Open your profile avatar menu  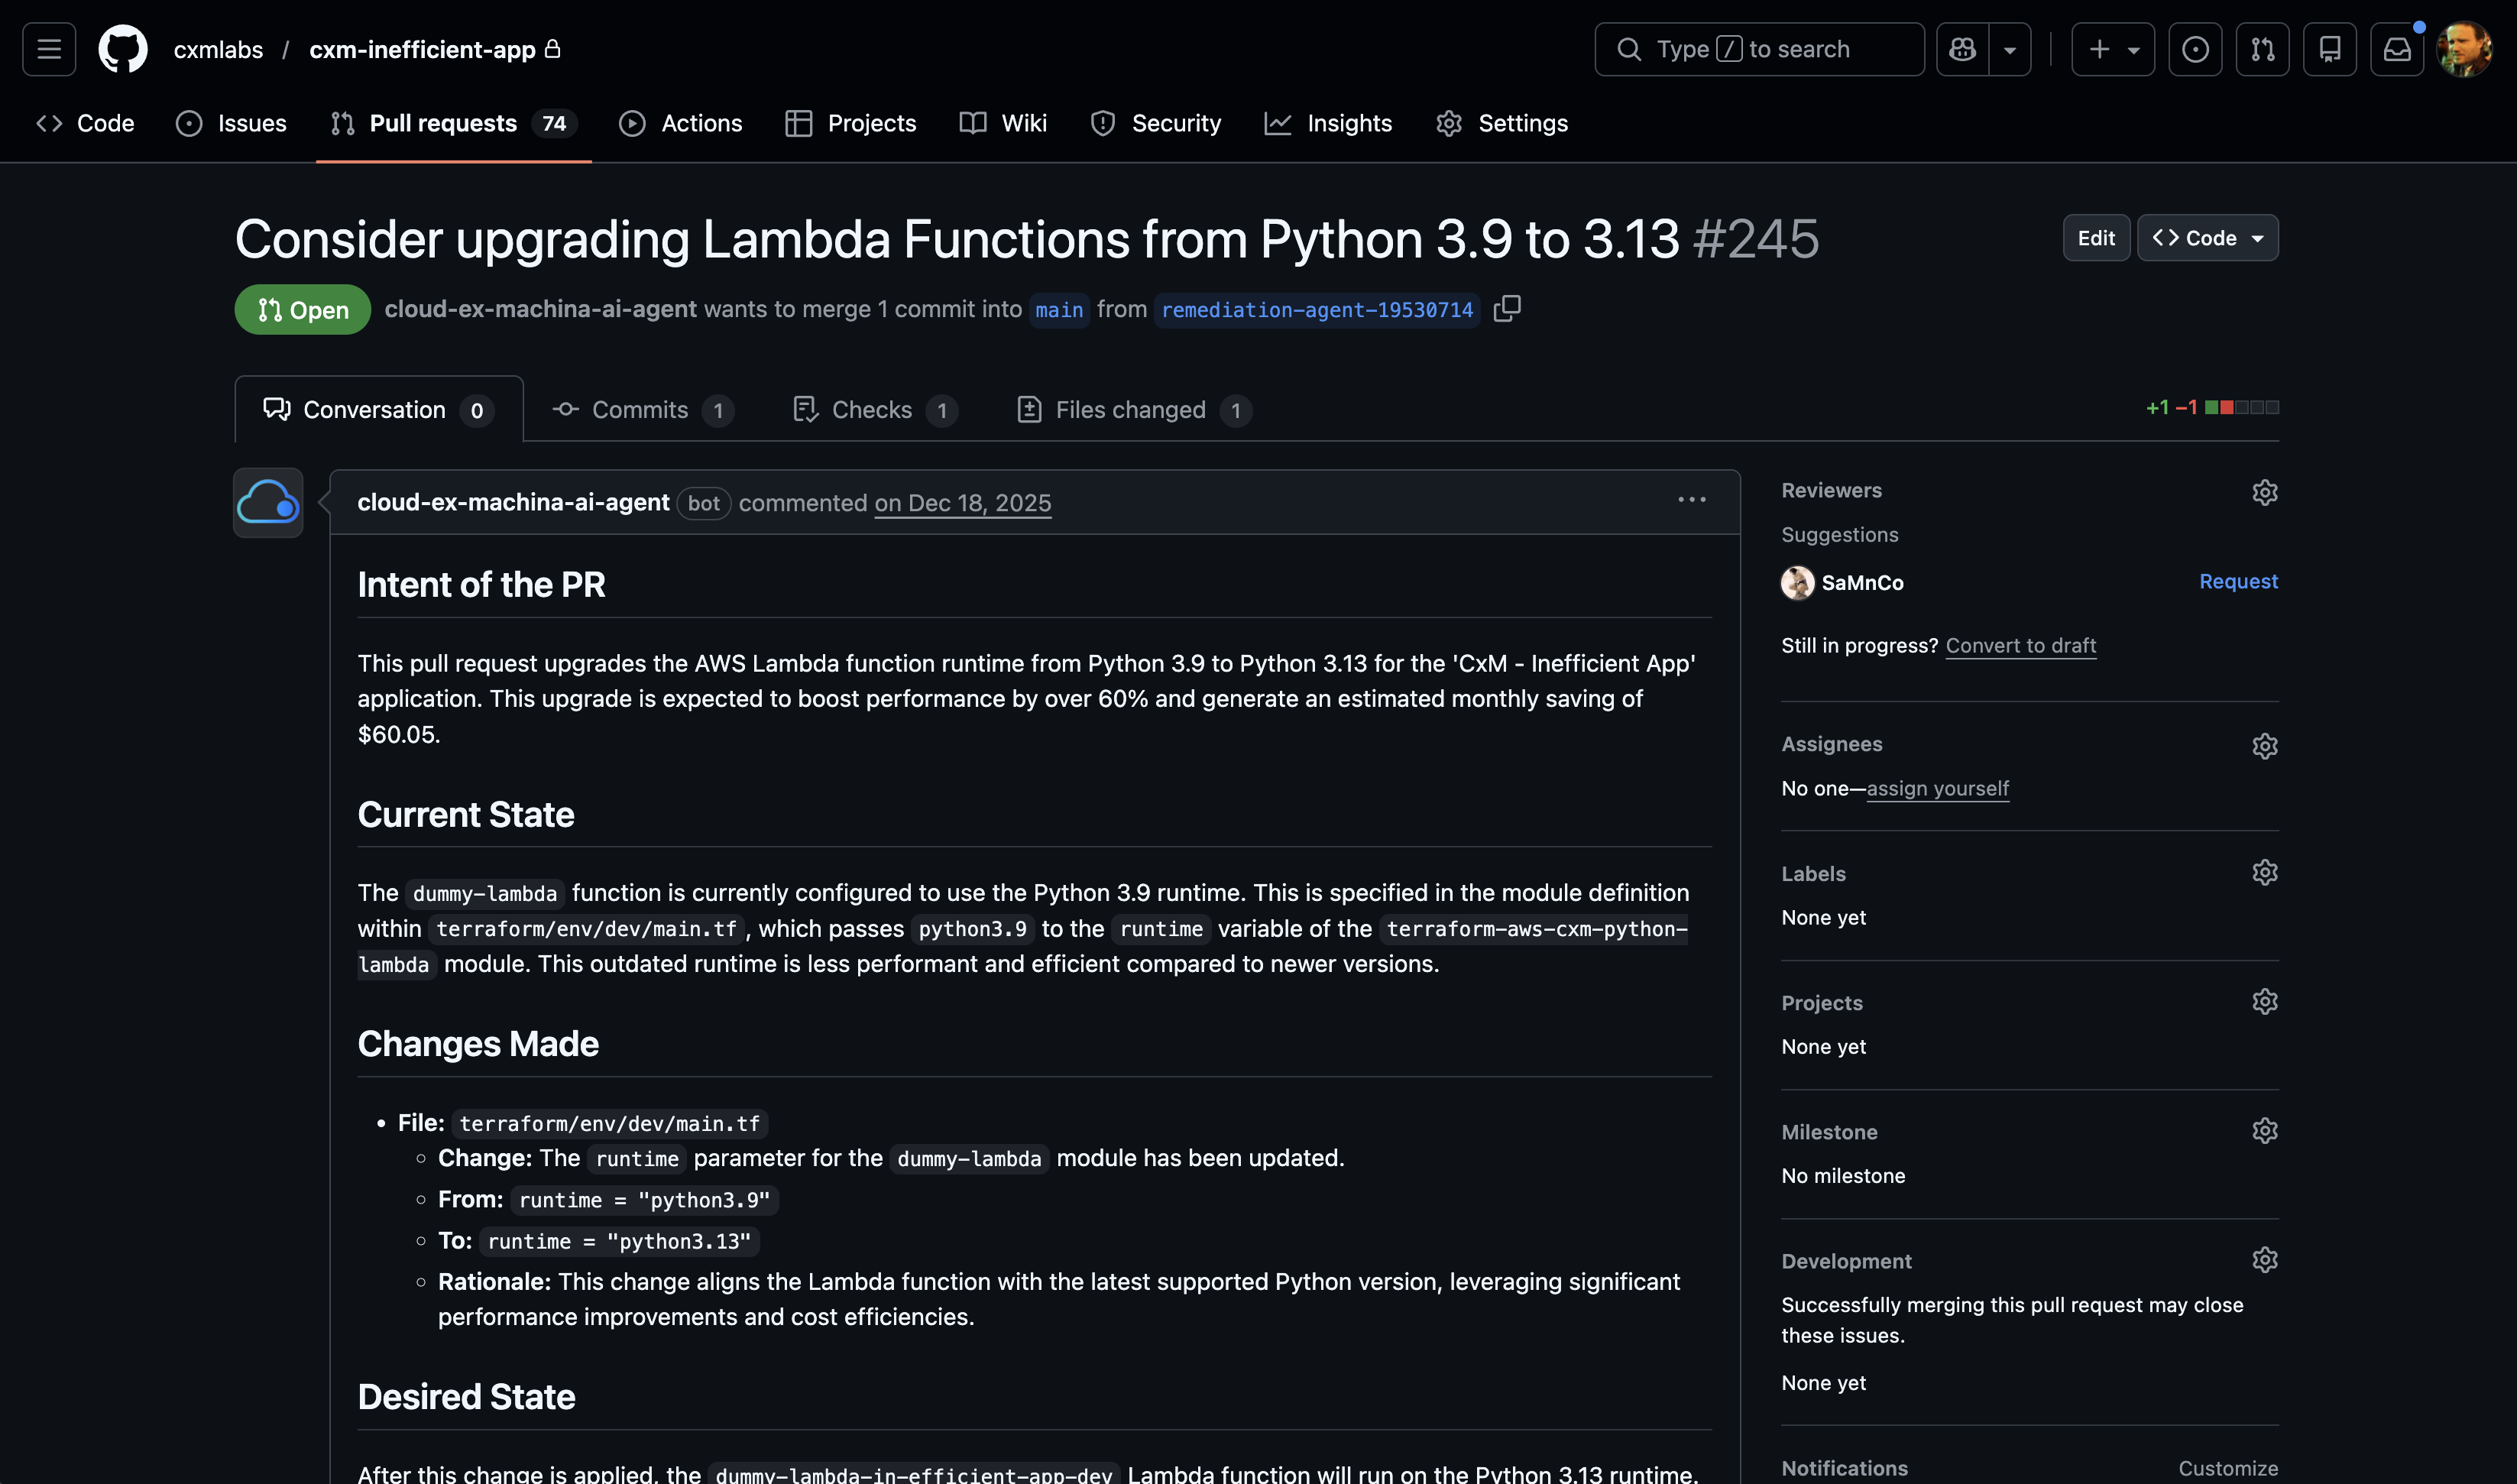[x=2466, y=48]
